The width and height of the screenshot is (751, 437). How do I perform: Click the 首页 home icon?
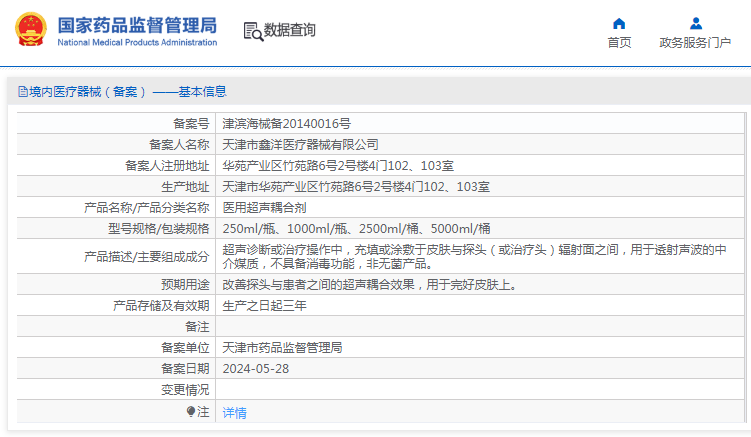(x=619, y=23)
